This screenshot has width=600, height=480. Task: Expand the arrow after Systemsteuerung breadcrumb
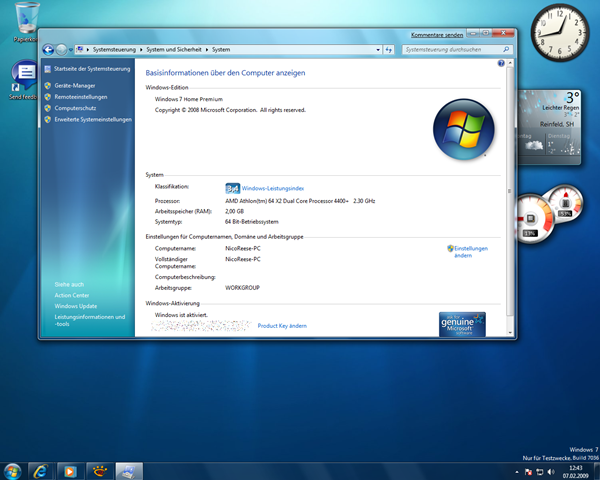pos(141,50)
